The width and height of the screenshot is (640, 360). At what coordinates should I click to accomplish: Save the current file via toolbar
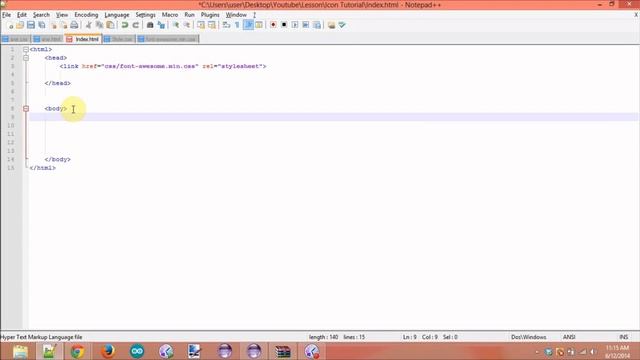coord(31,25)
